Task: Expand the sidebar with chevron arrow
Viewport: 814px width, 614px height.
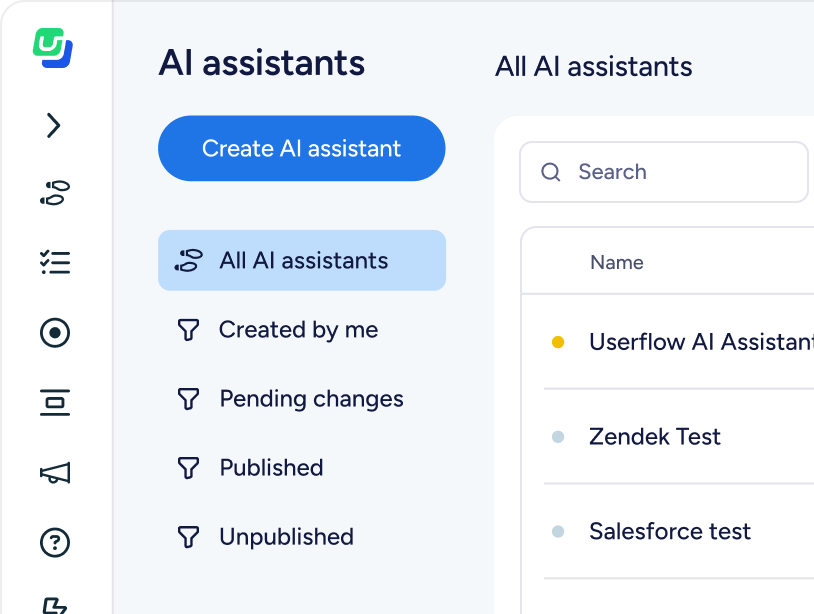Action: coord(54,125)
